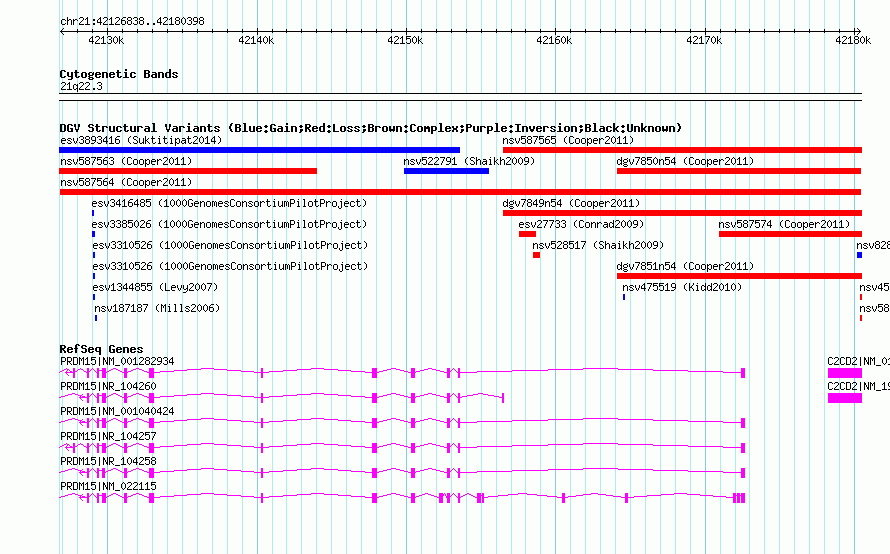The height and width of the screenshot is (554, 890).
Task: Open the nsv587574 (Cooper2011) variant label
Action: coord(784,224)
